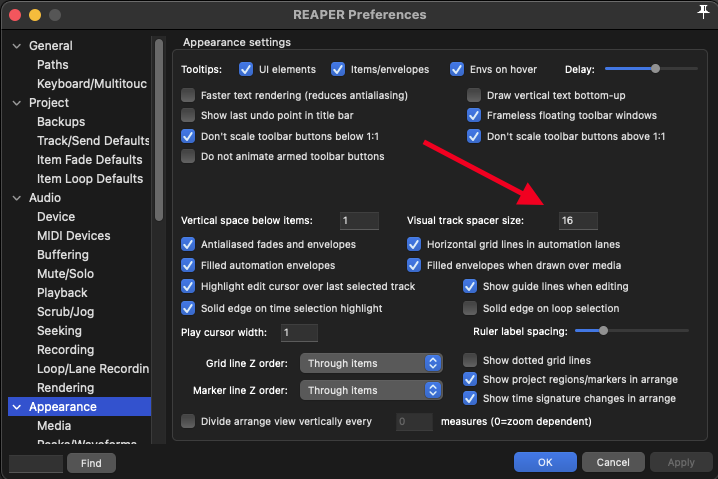Toggle Horizontal grid lines in automation lanes

[x=414, y=244]
